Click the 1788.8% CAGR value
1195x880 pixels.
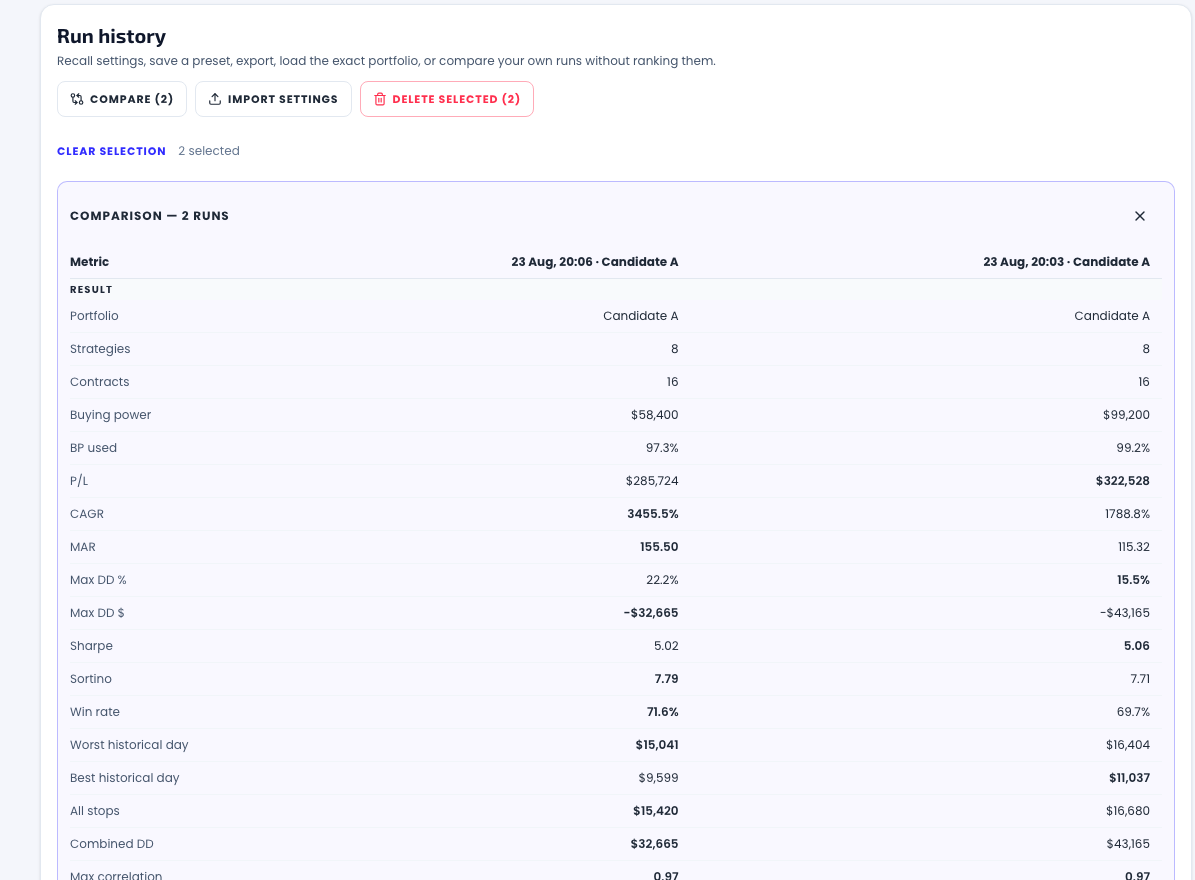click(1127, 514)
